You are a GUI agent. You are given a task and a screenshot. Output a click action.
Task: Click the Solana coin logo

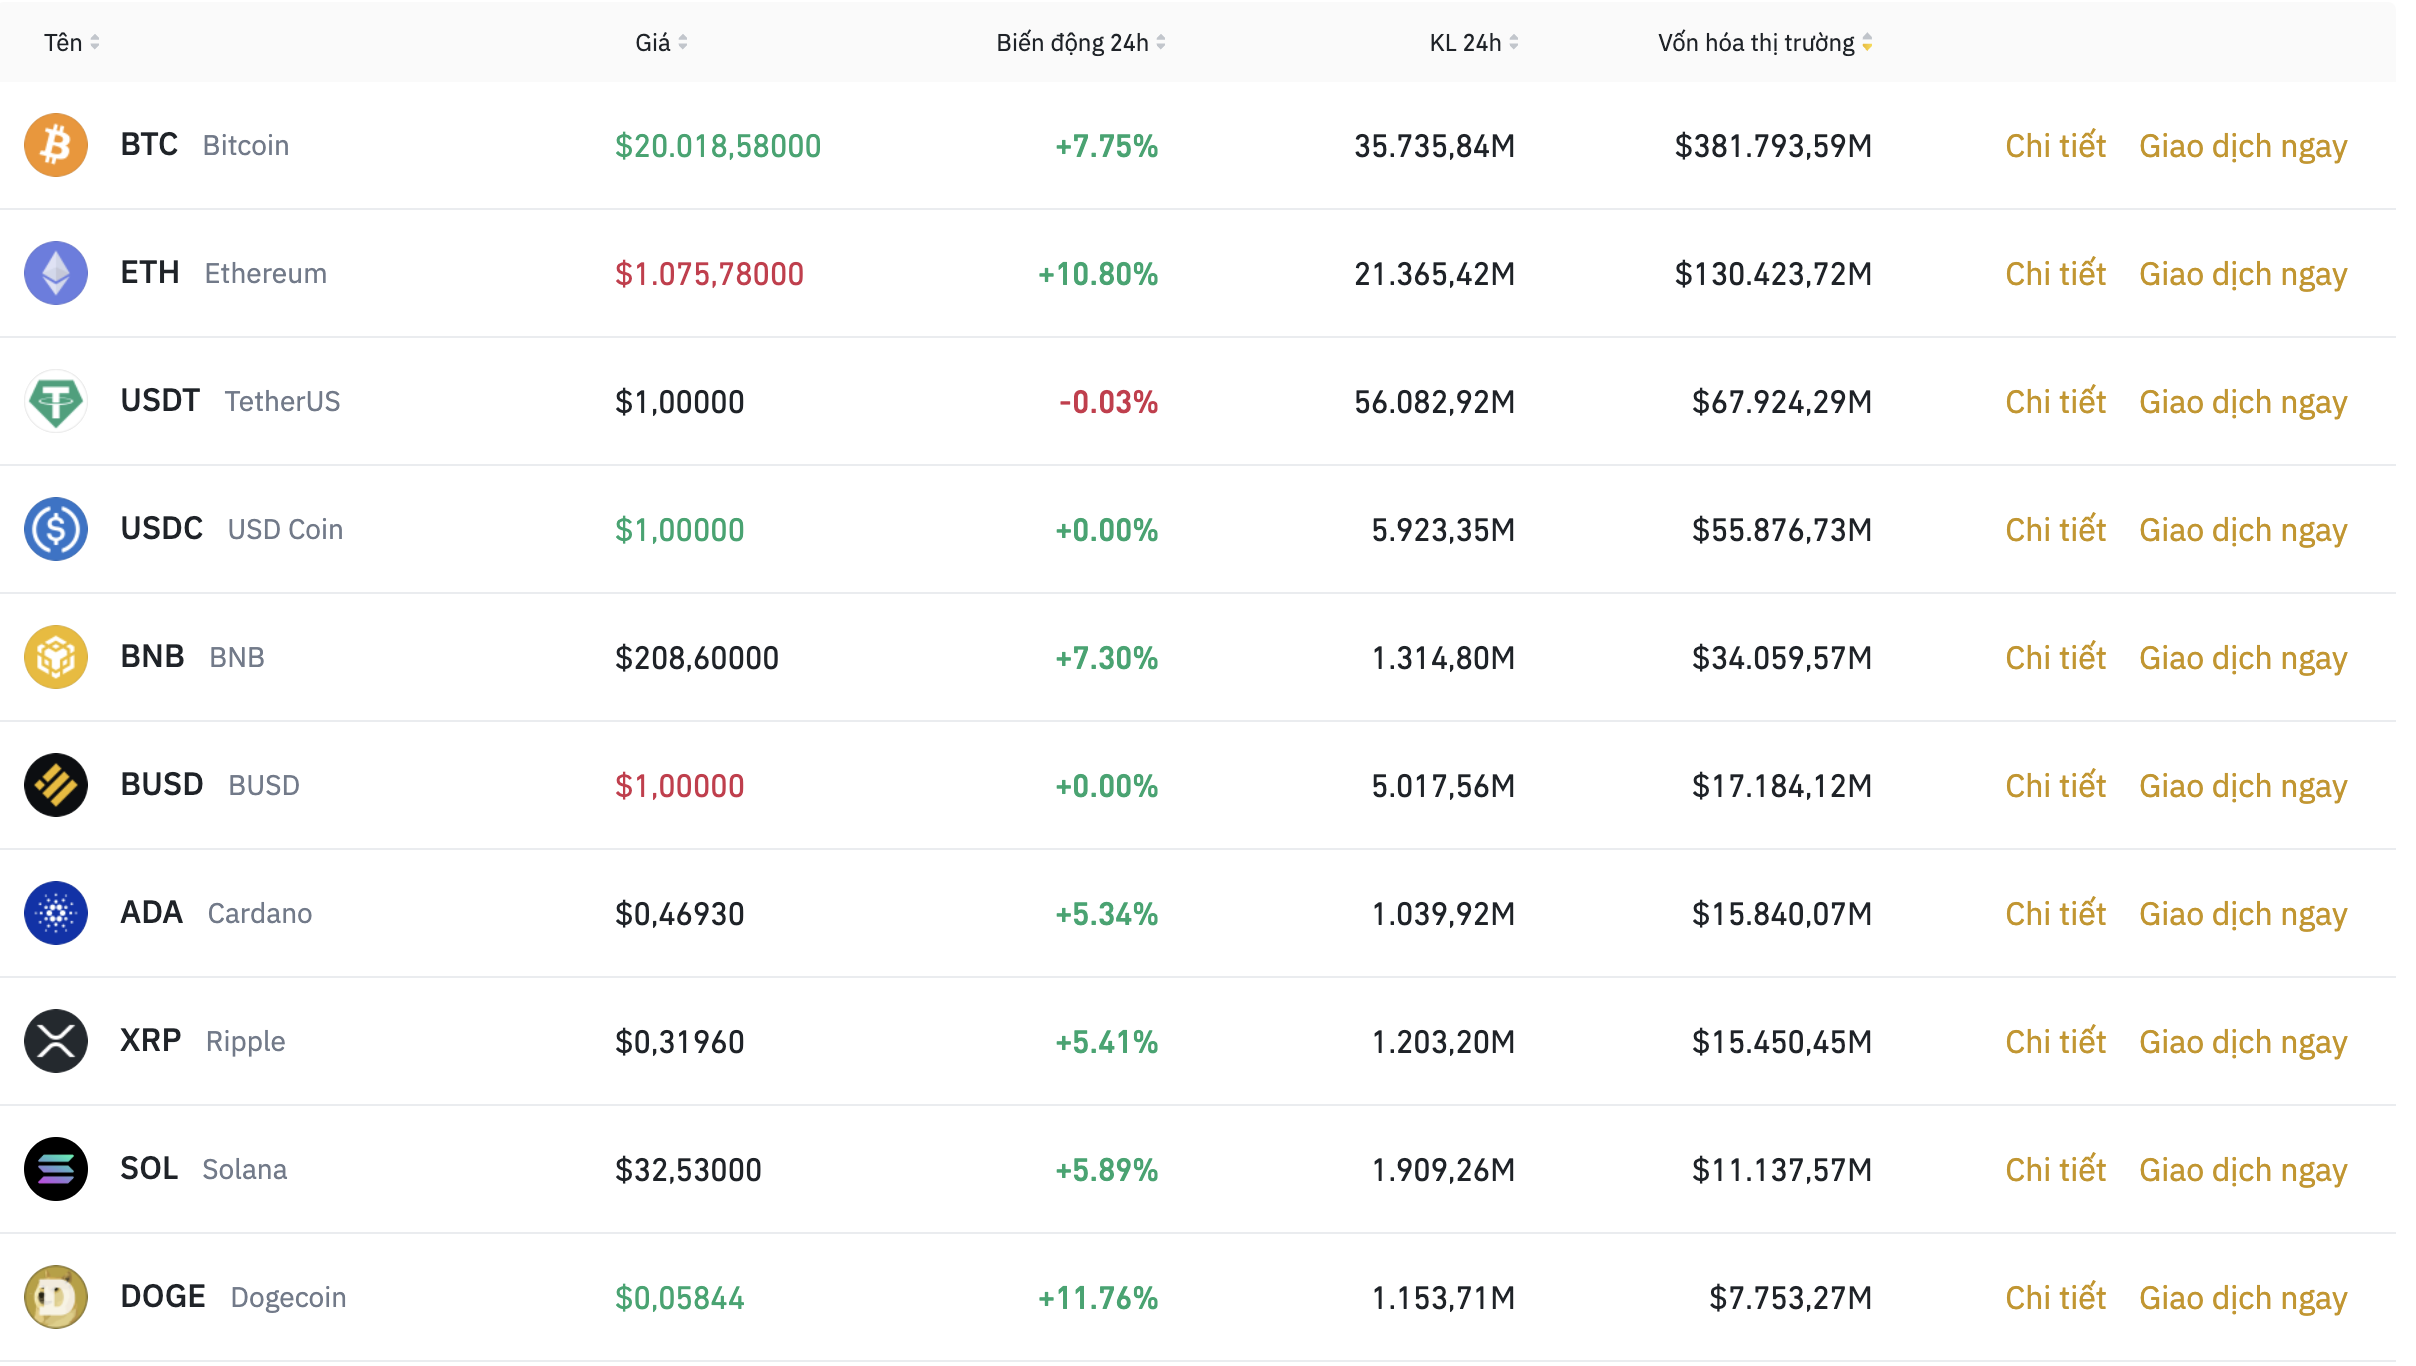pyautogui.click(x=56, y=1169)
